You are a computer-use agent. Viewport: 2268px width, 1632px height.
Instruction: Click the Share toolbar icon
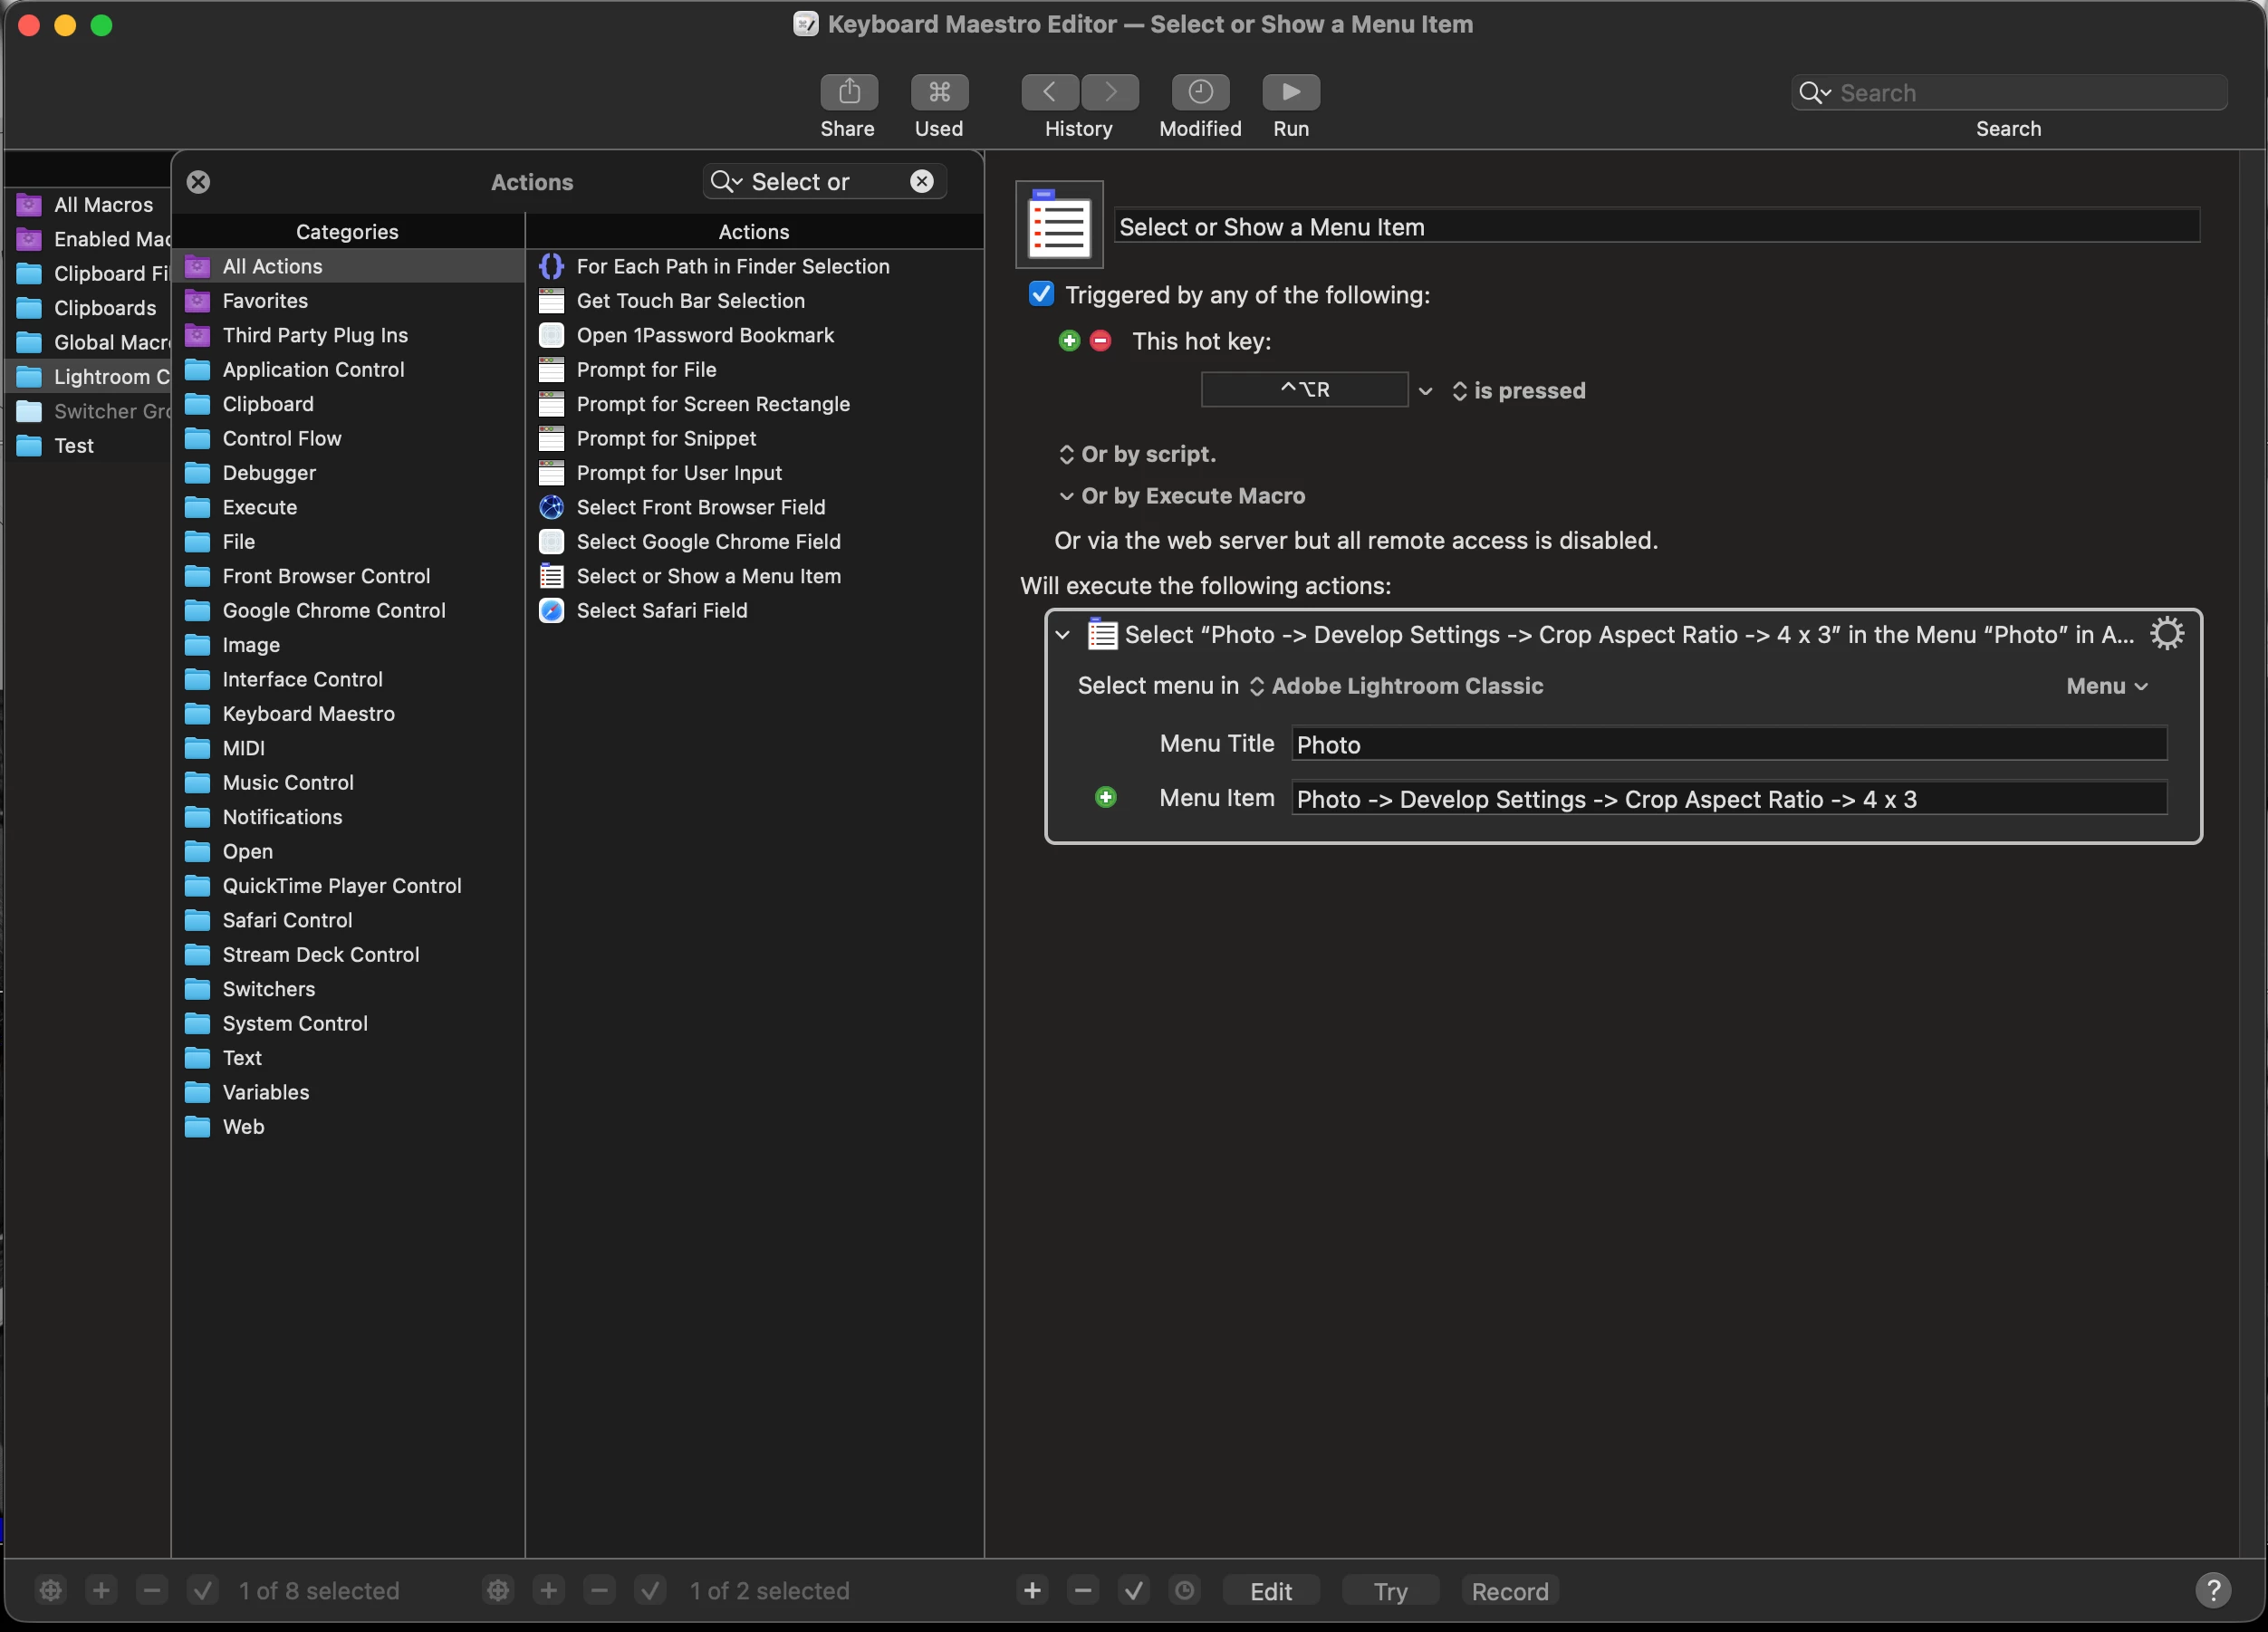(848, 92)
